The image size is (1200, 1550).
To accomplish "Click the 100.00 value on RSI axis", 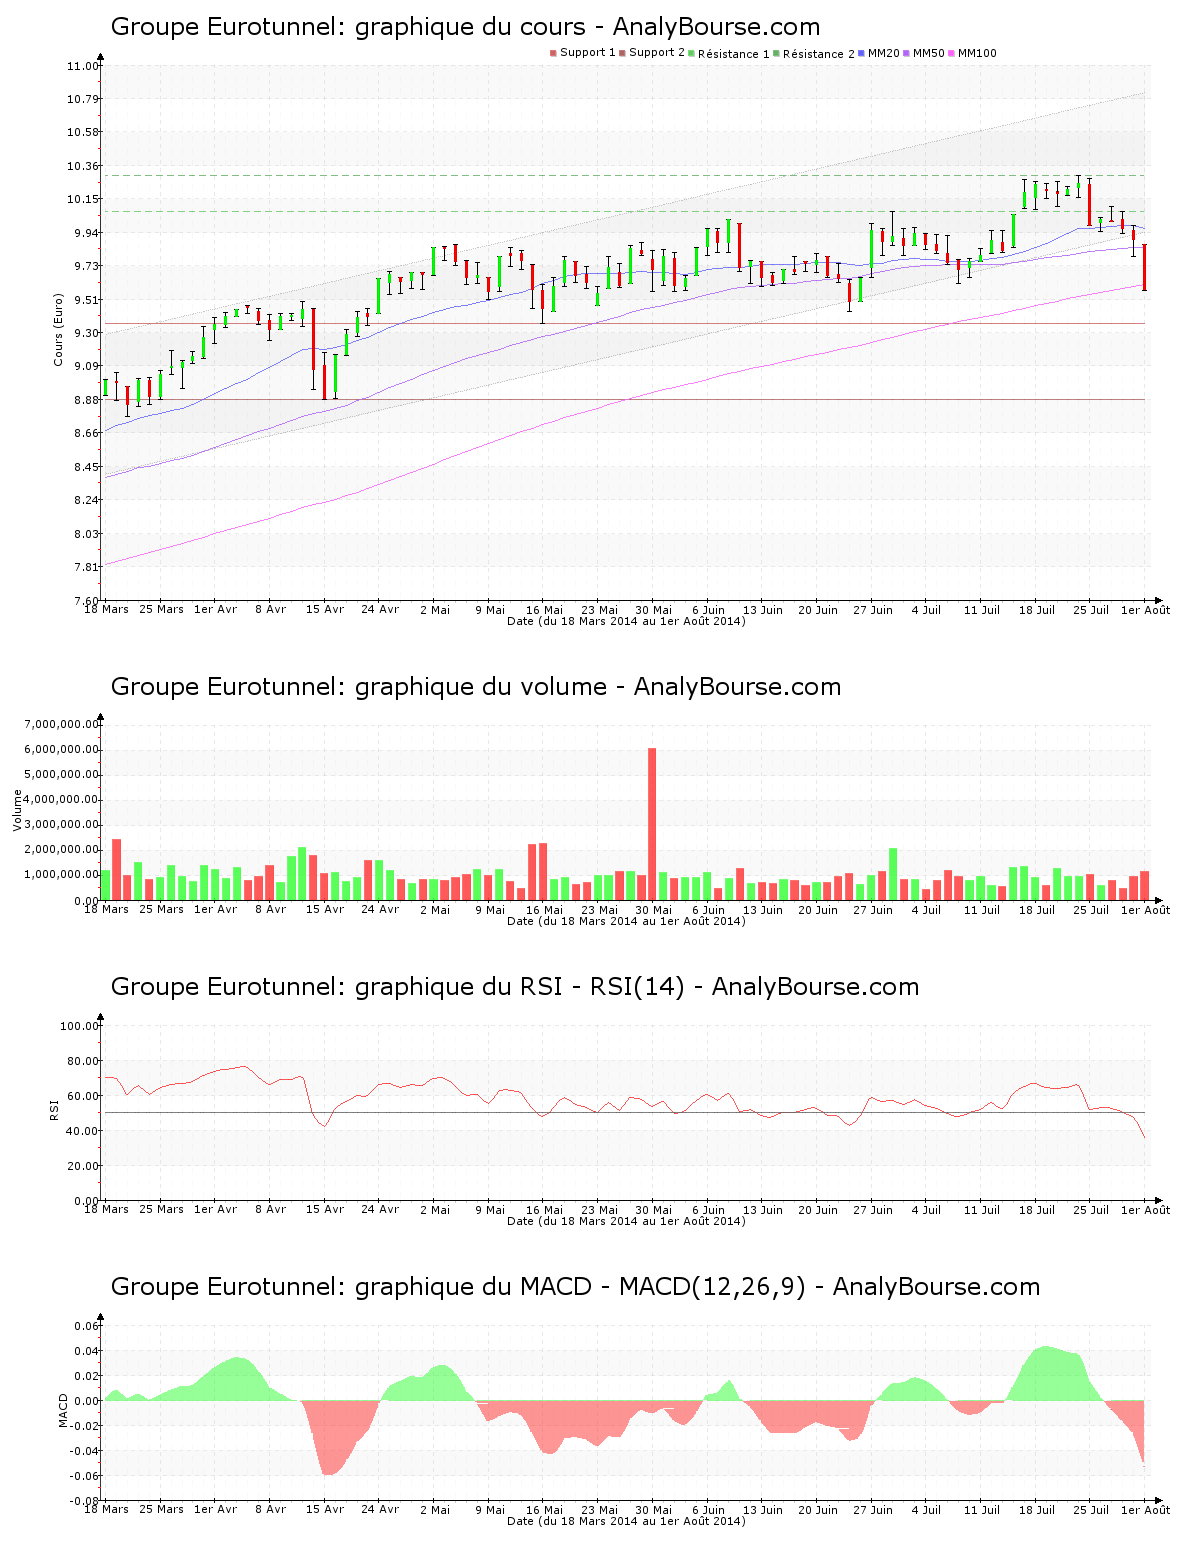I will click(x=79, y=1026).
